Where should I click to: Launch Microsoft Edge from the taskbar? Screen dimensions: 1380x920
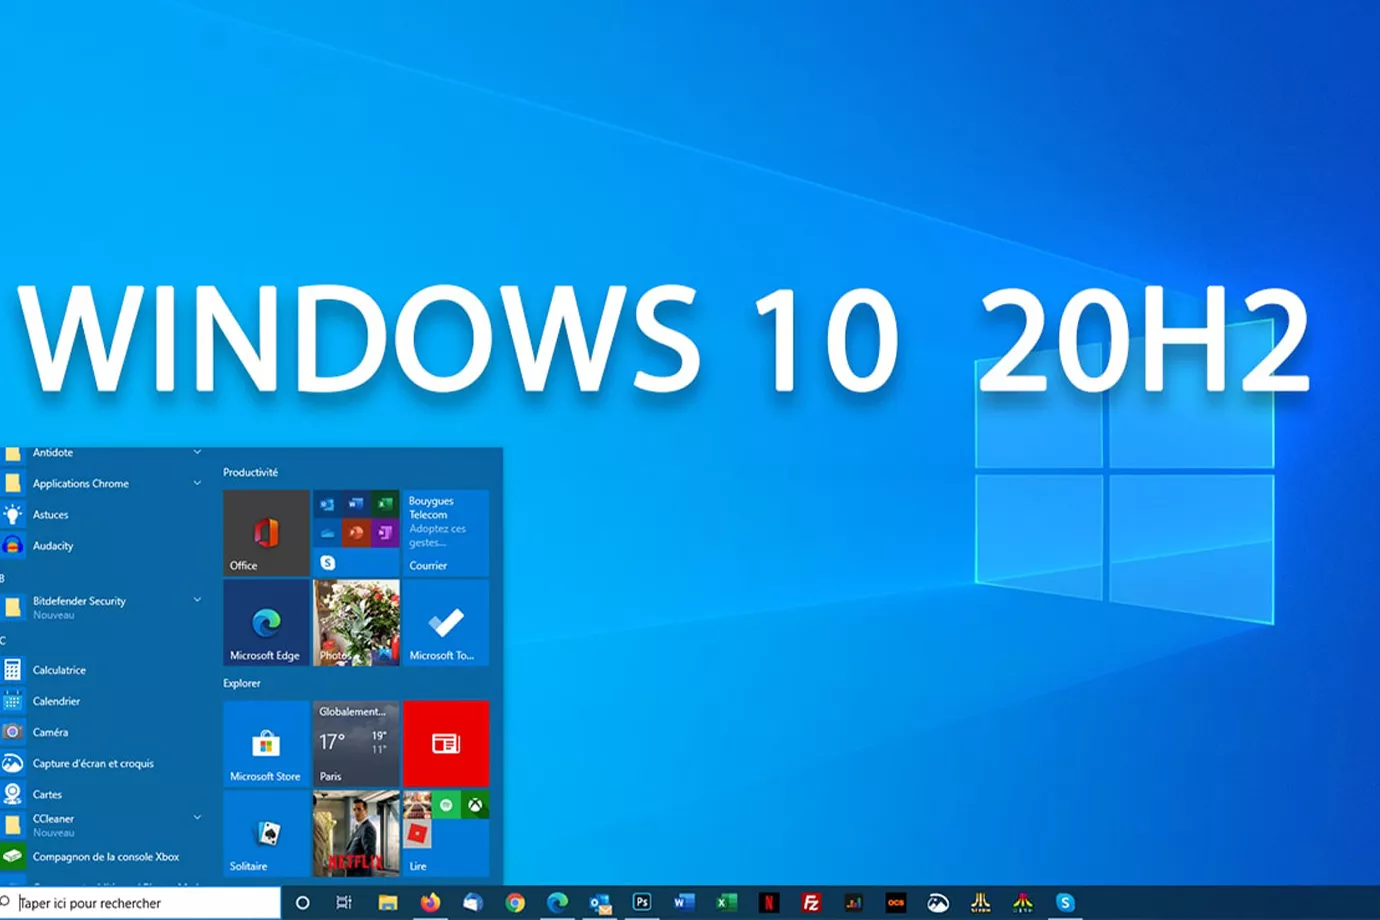point(557,903)
